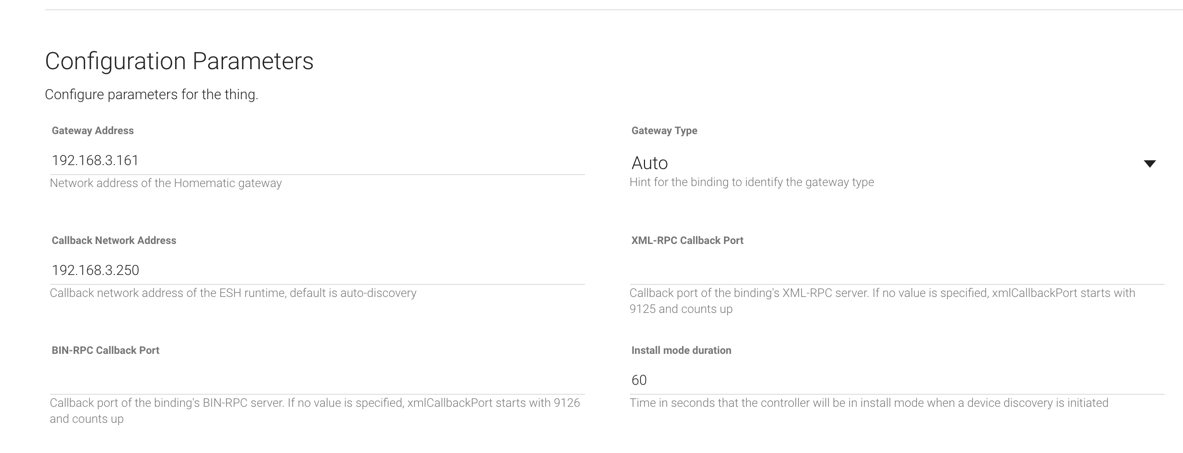Click the XML-RPC Callback Port label

tap(687, 241)
